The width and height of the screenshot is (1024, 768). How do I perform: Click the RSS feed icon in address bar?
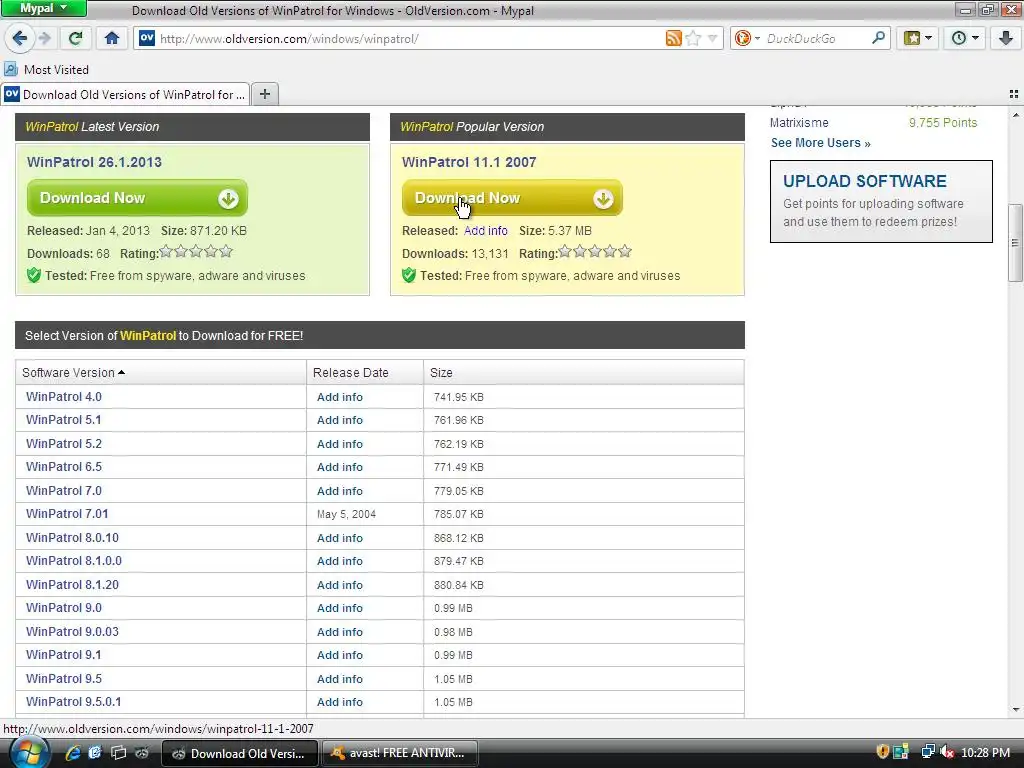673,39
